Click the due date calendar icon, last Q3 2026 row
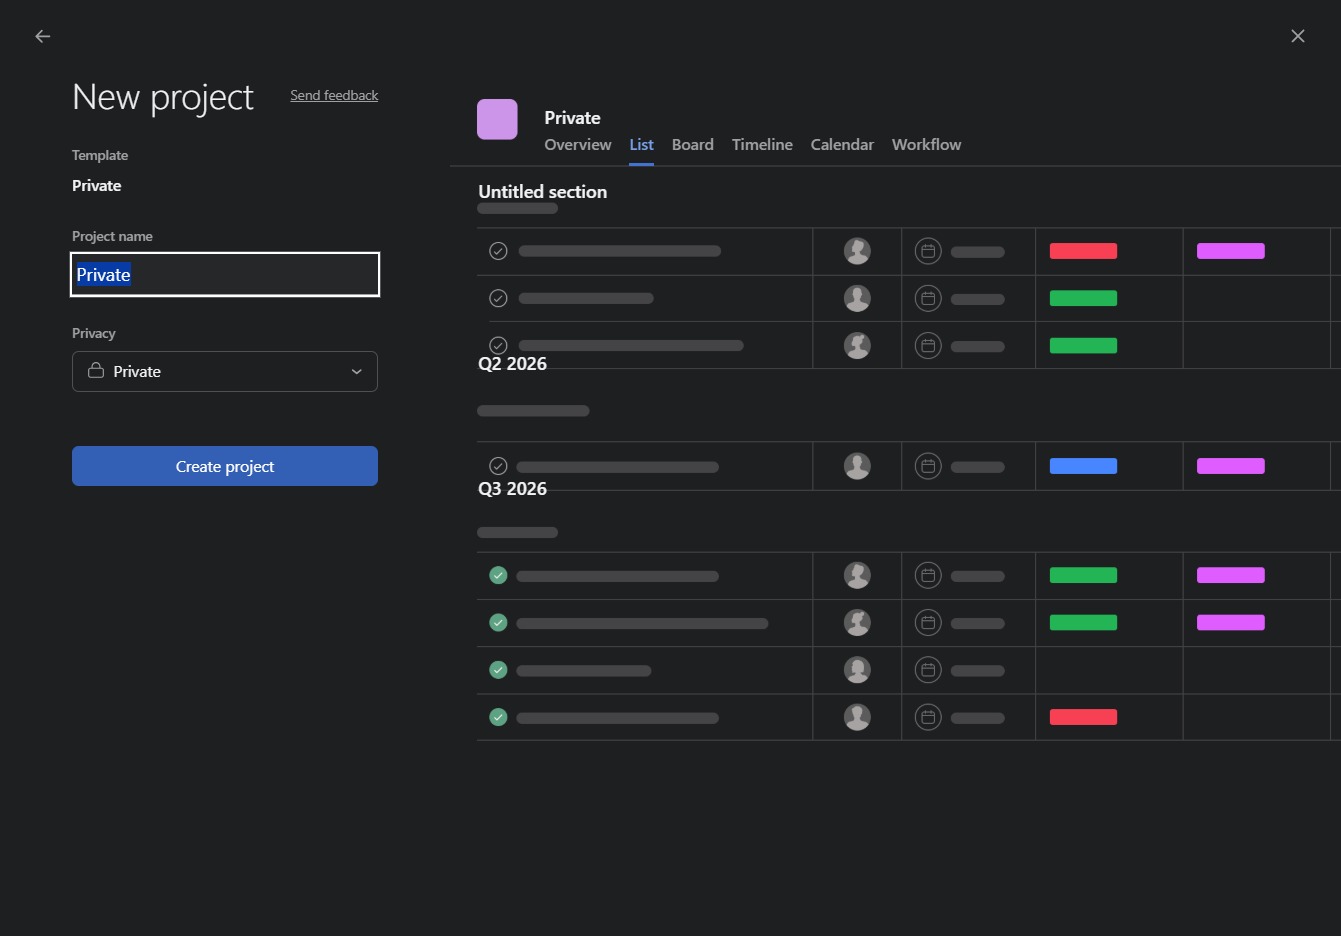The height and width of the screenshot is (936, 1341). tap(928, 717)
